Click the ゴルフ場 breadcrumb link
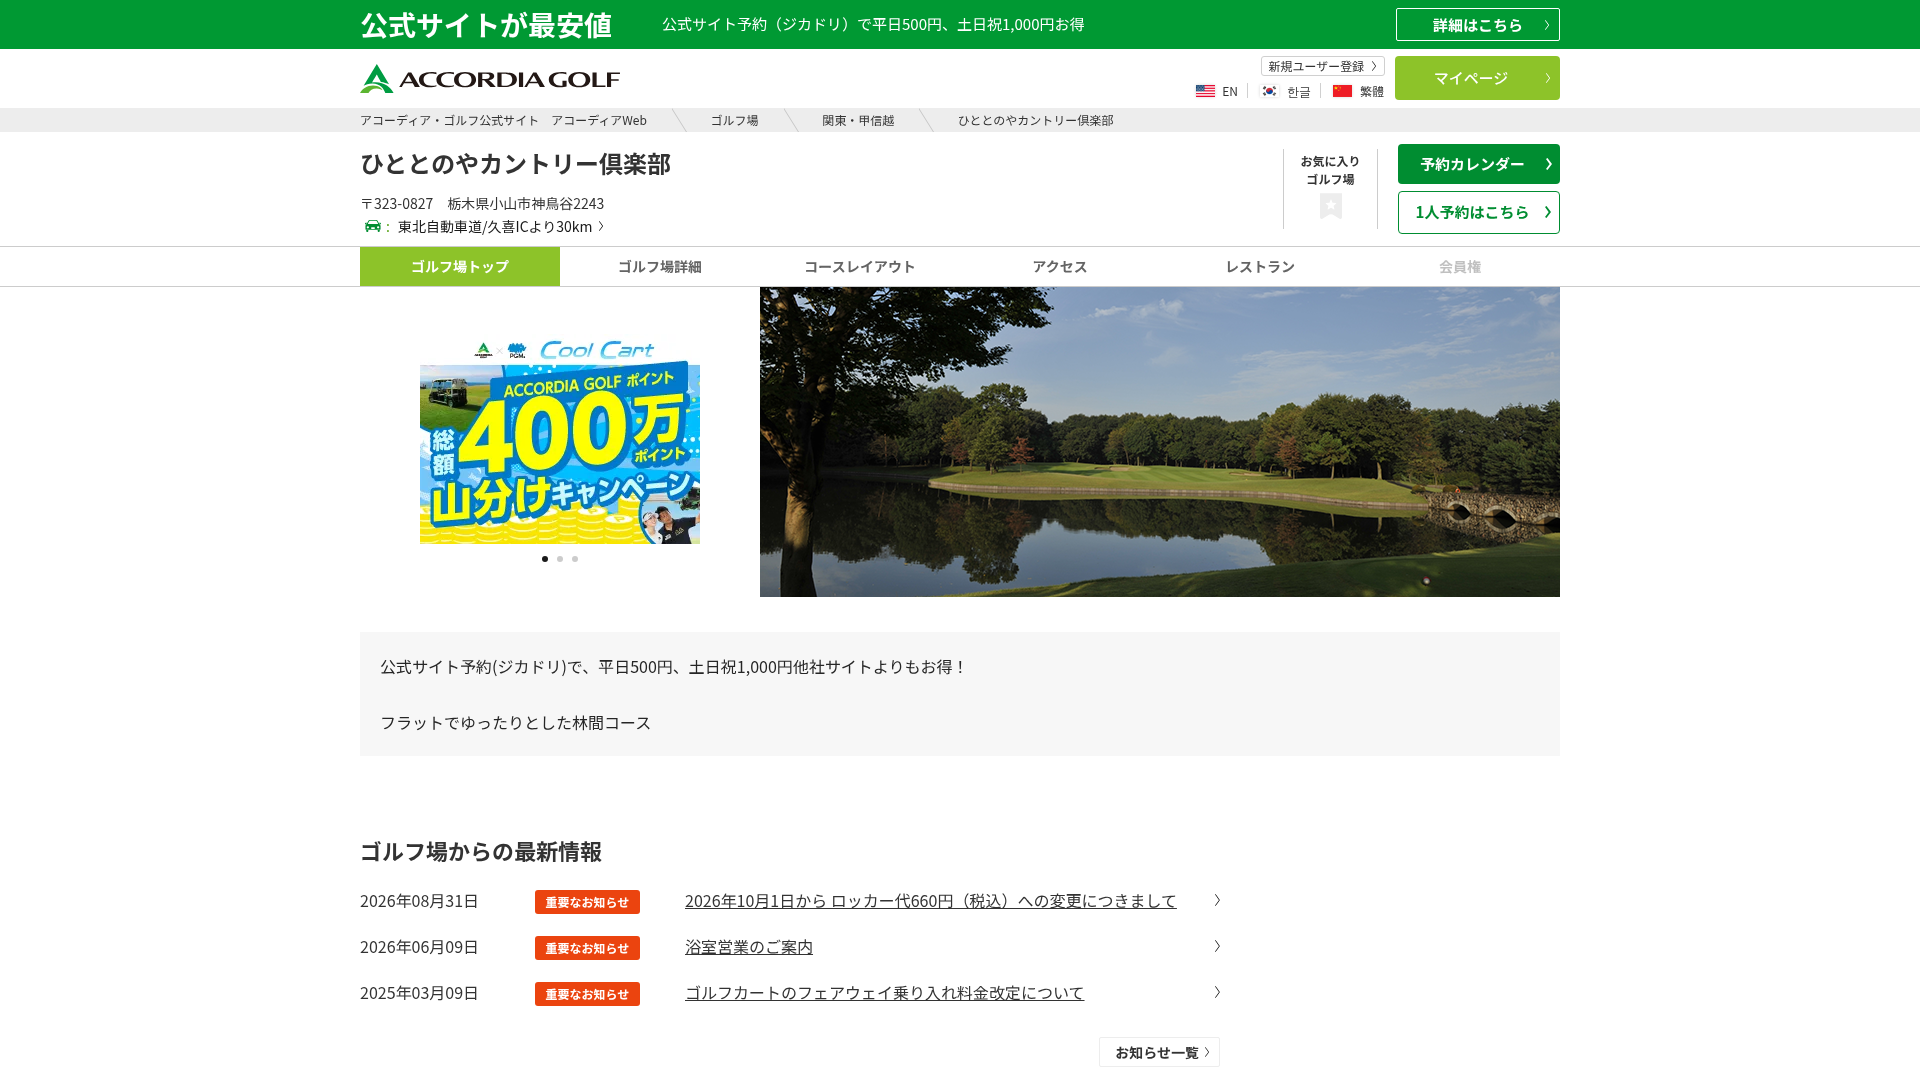 tap(734, 120)
